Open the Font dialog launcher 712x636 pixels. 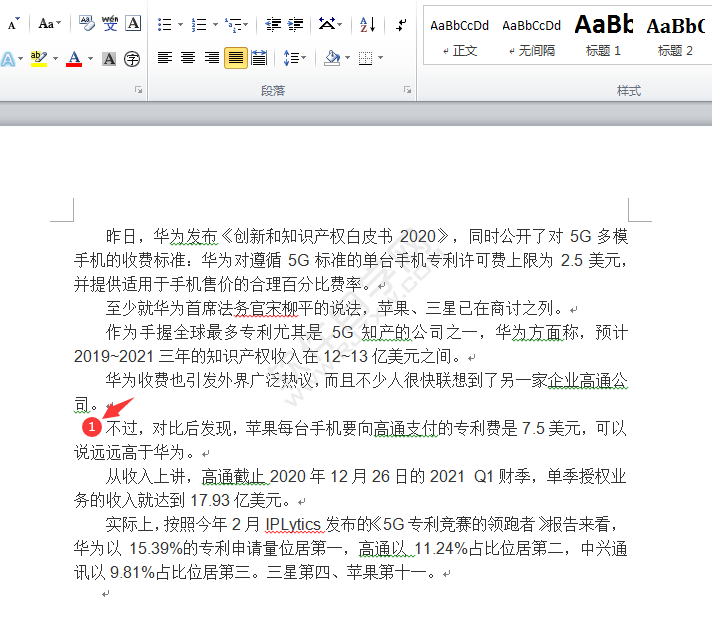(138, 90)
